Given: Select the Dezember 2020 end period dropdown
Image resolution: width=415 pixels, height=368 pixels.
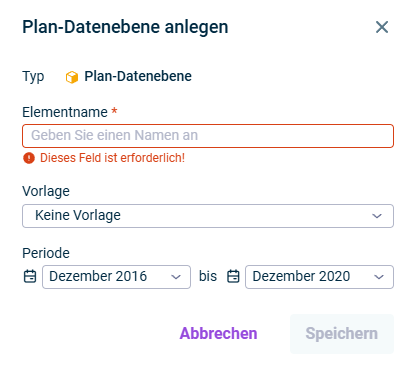Looking at the screenshot, I should tap(319, 277).
